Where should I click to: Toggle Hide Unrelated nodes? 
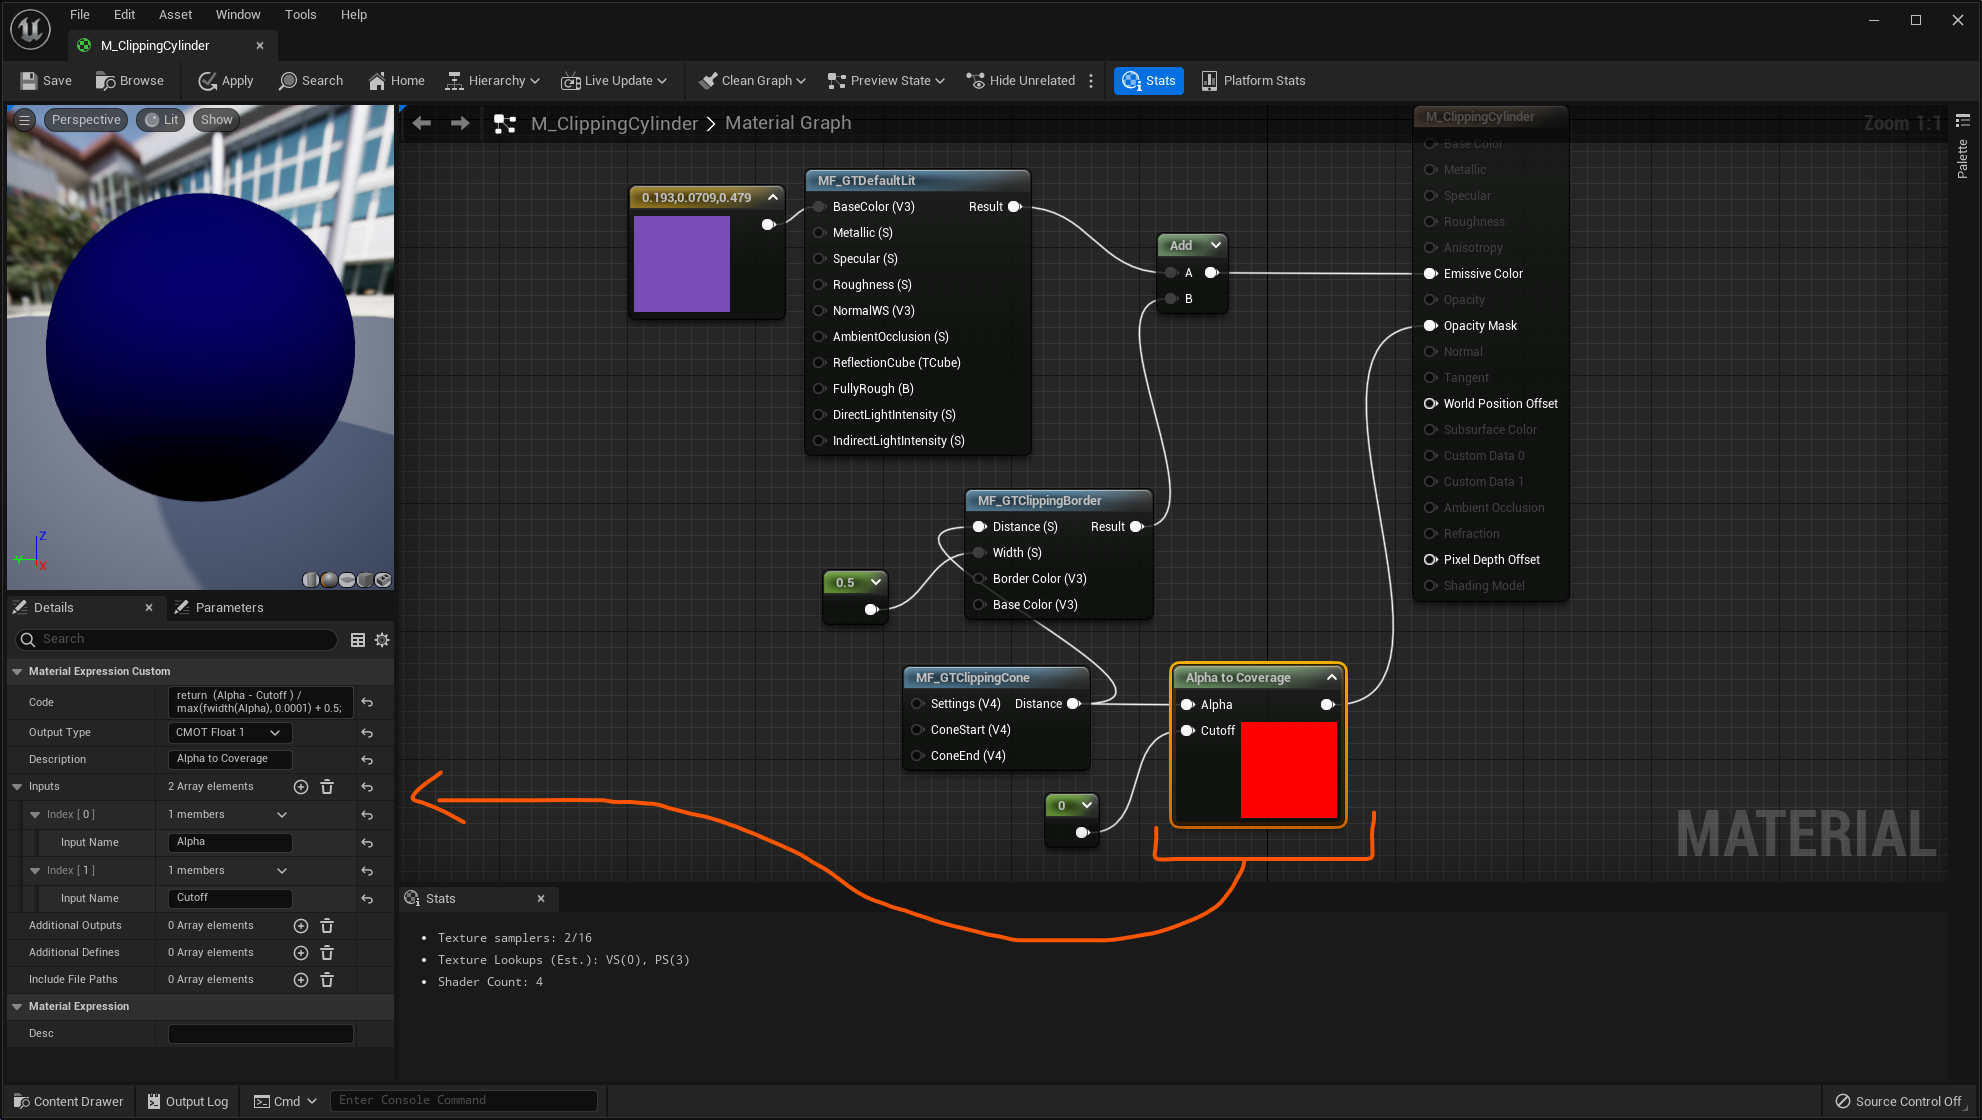click(1020, 81)
